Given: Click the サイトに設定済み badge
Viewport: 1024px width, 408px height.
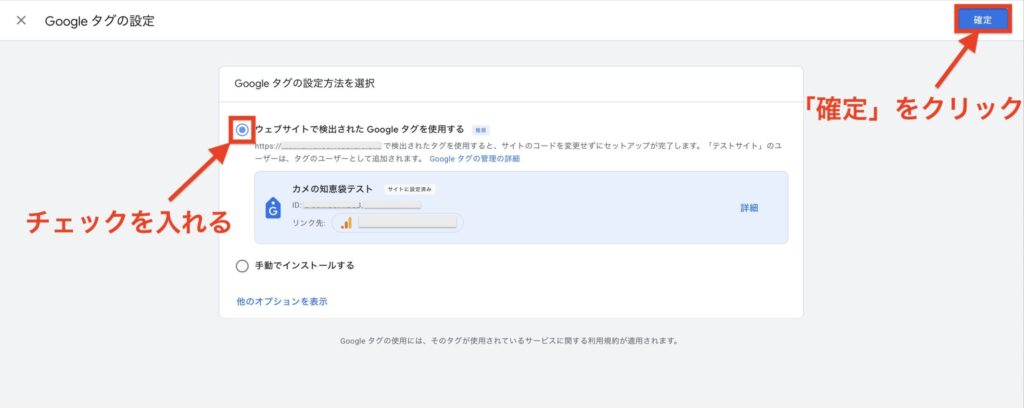Looking at the screenshot, I should pyautogui.click(x=410, y=189).
